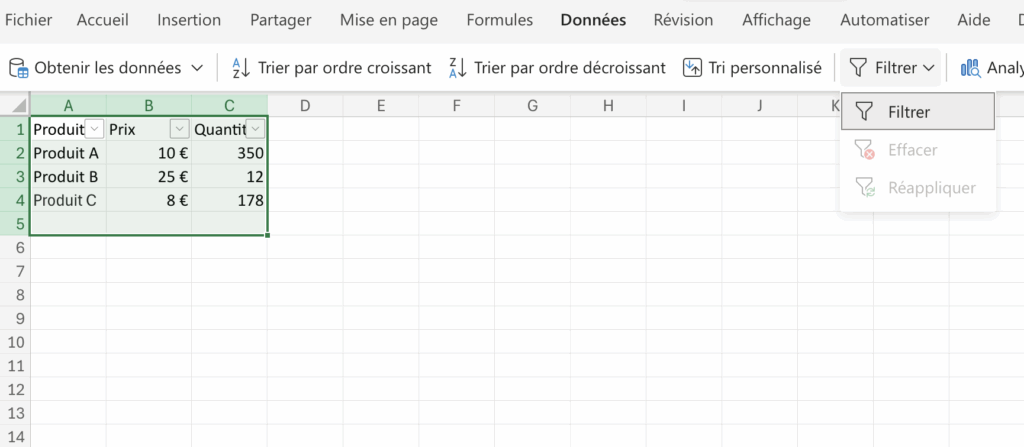
Task: Select cell containing Produit B
Action: click(65, 177)
